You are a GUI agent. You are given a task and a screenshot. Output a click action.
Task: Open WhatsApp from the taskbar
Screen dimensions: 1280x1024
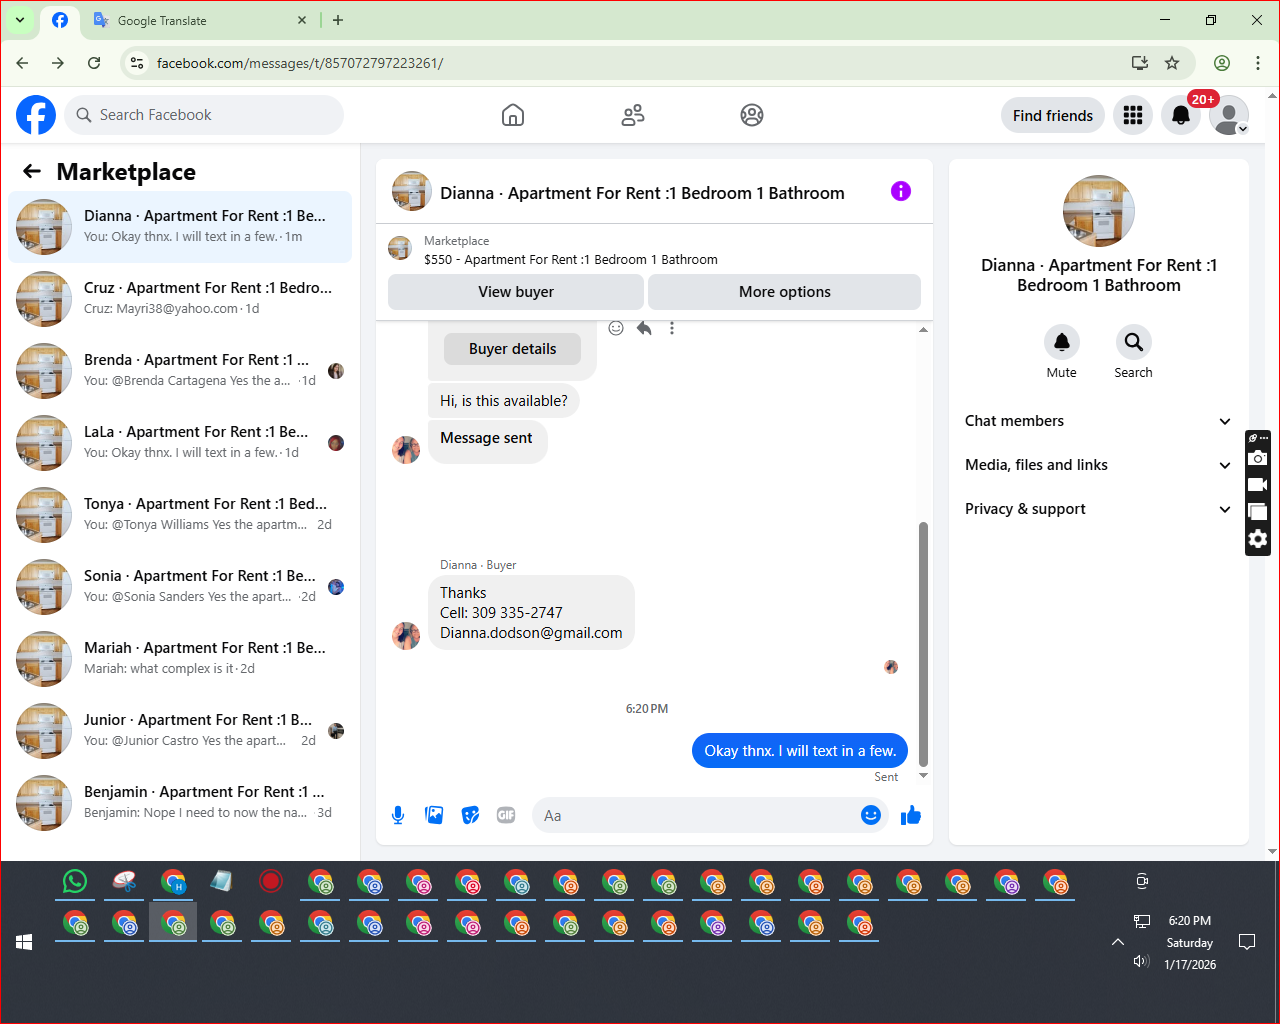tap(75, 881)
